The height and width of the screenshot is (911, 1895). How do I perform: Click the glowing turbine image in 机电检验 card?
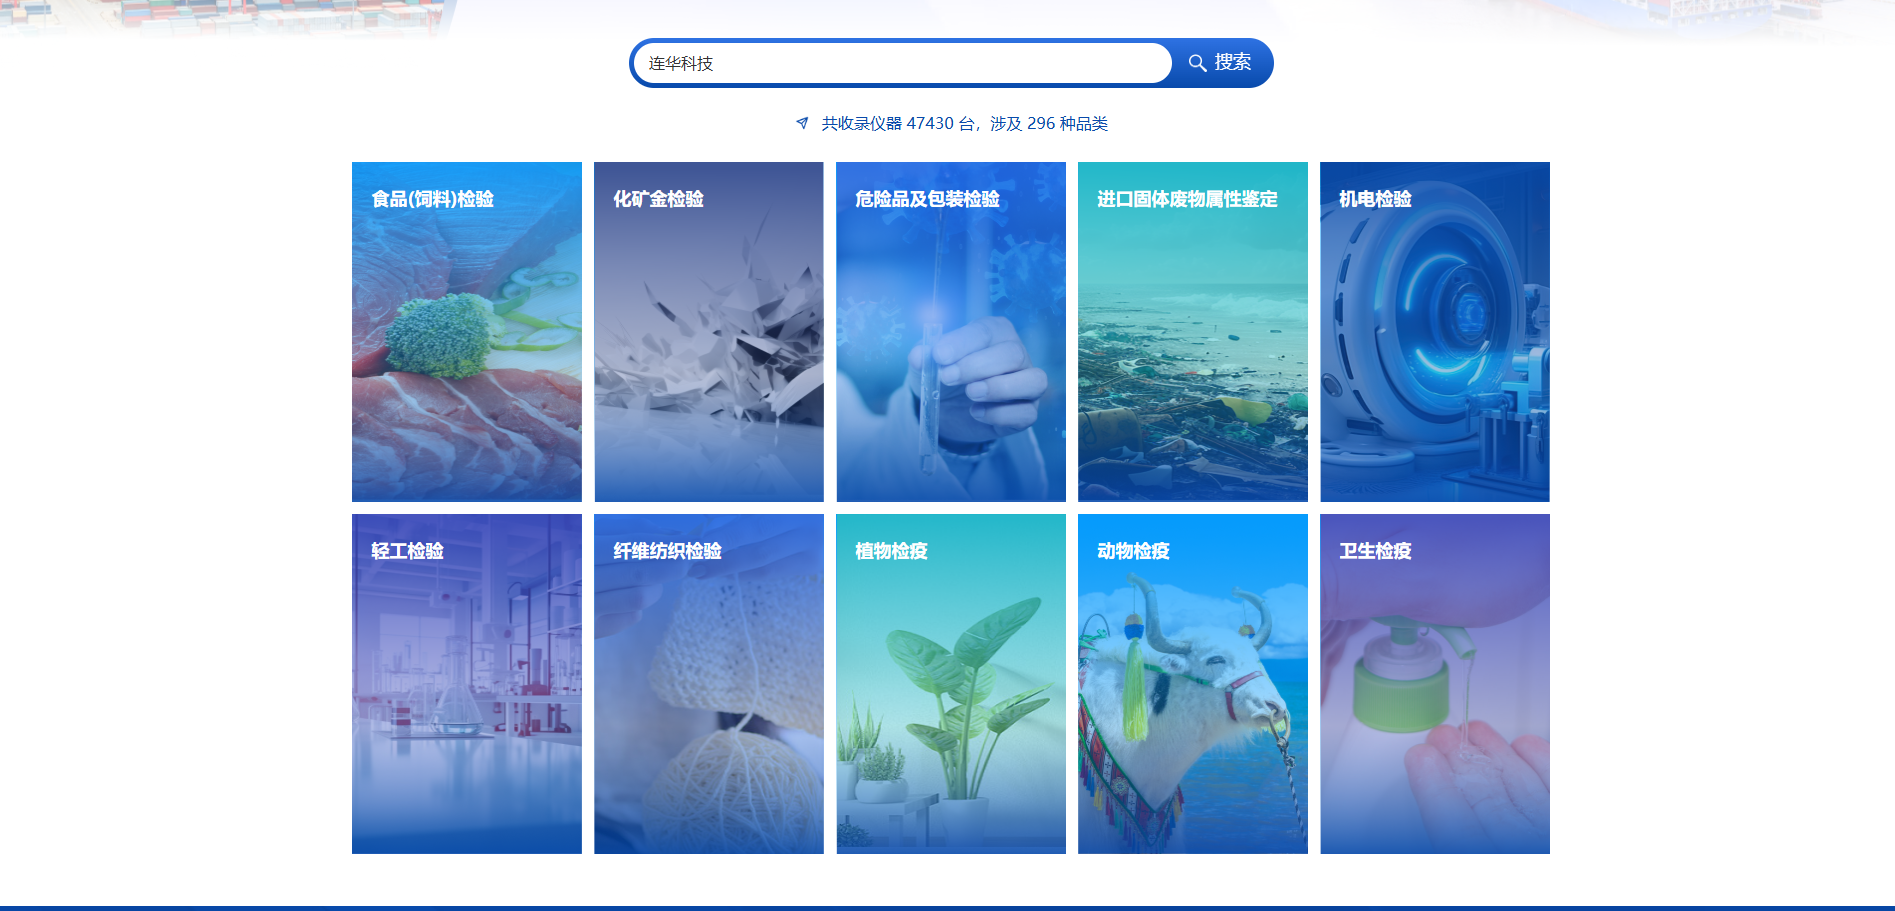point(1450,315)
